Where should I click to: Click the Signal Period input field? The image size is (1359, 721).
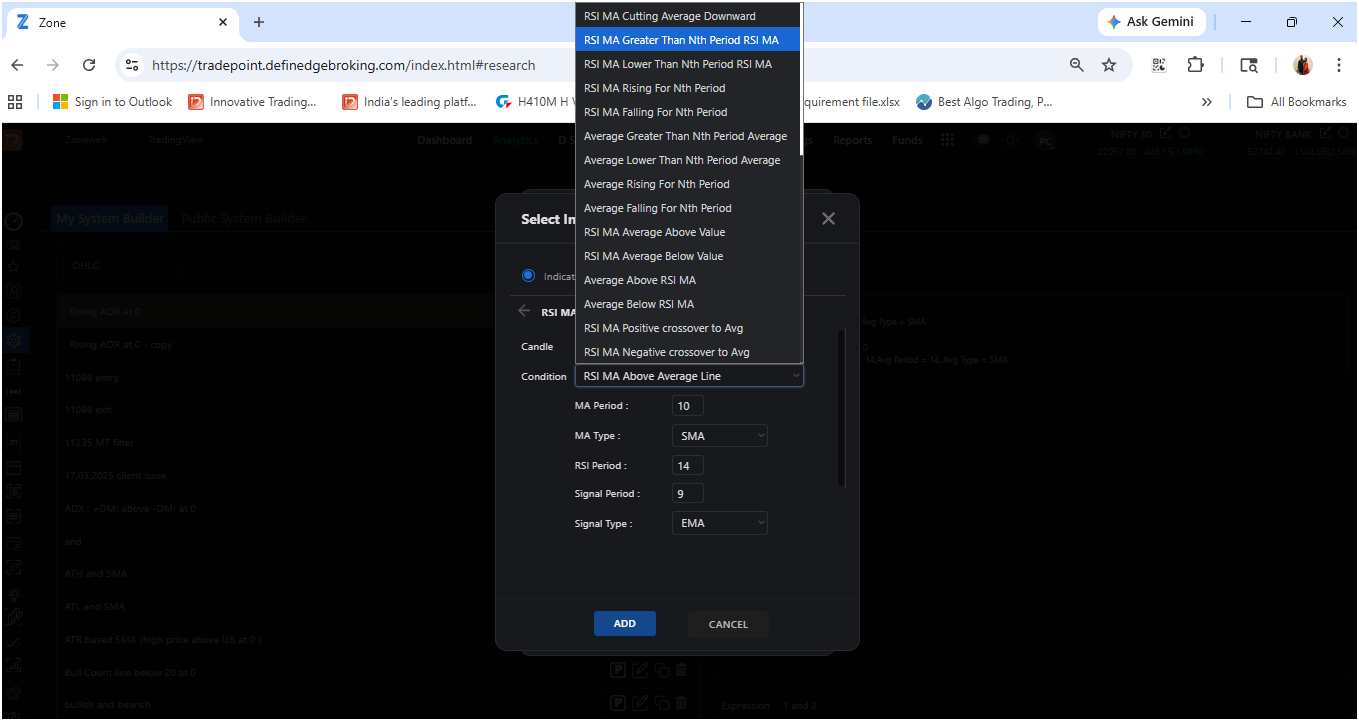pos(688,493)
